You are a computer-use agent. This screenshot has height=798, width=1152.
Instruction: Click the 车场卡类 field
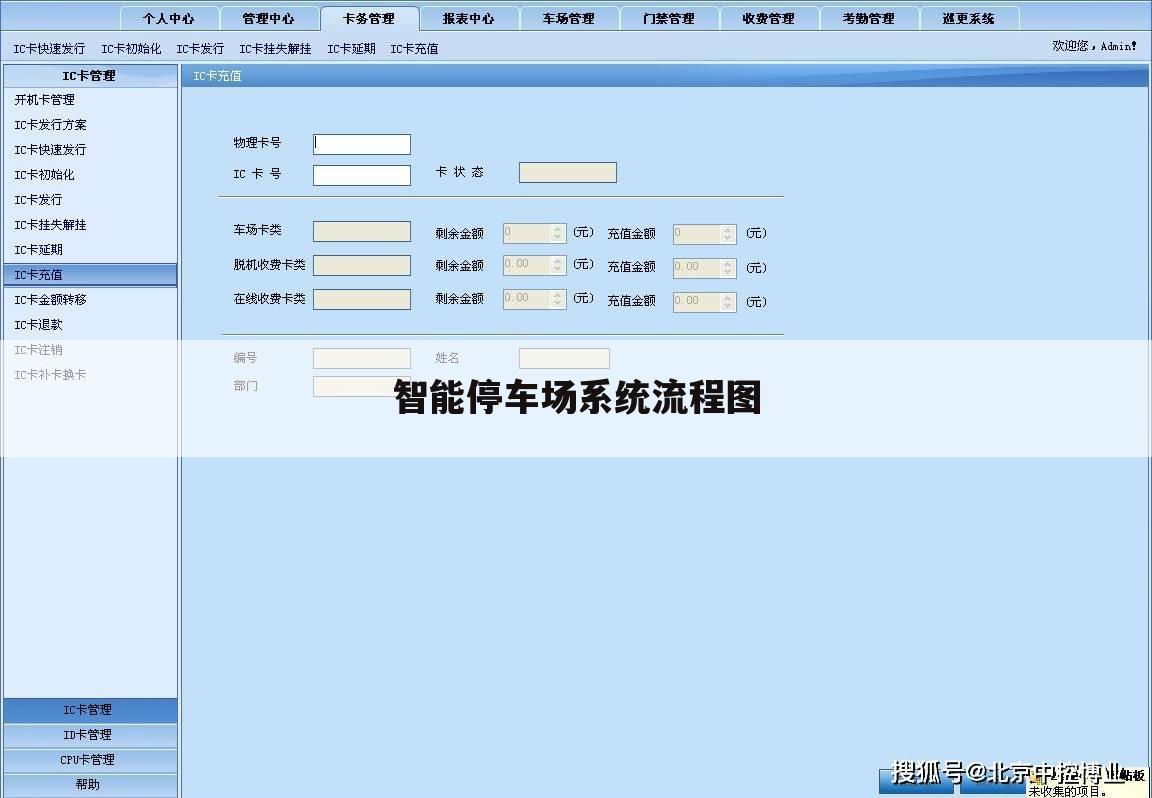(x=361, y=231)
